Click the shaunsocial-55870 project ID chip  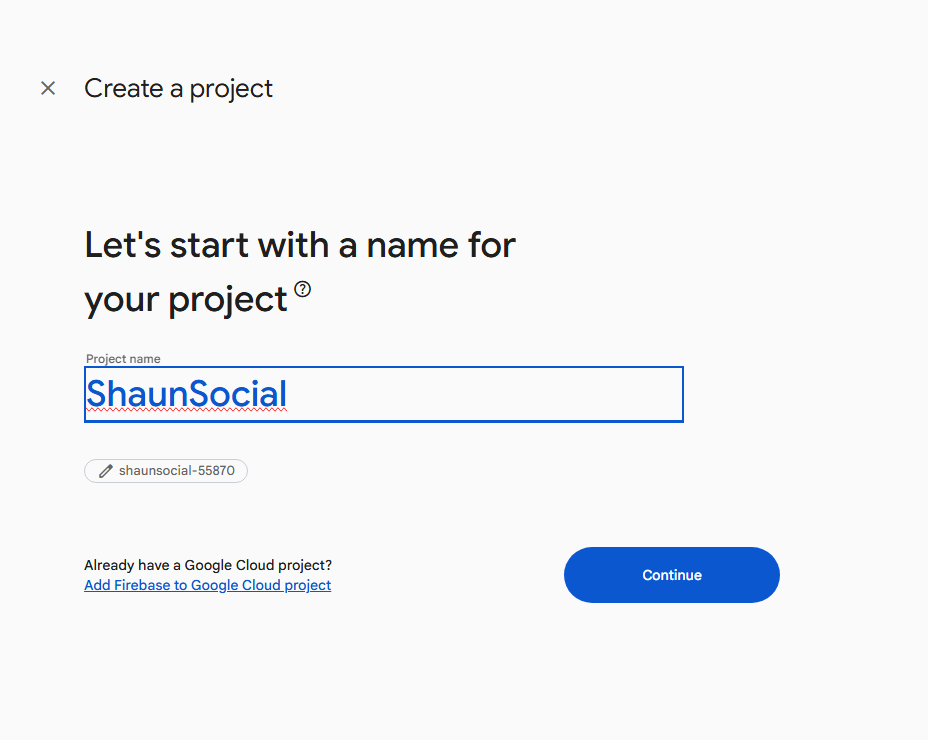coord(166,470)
